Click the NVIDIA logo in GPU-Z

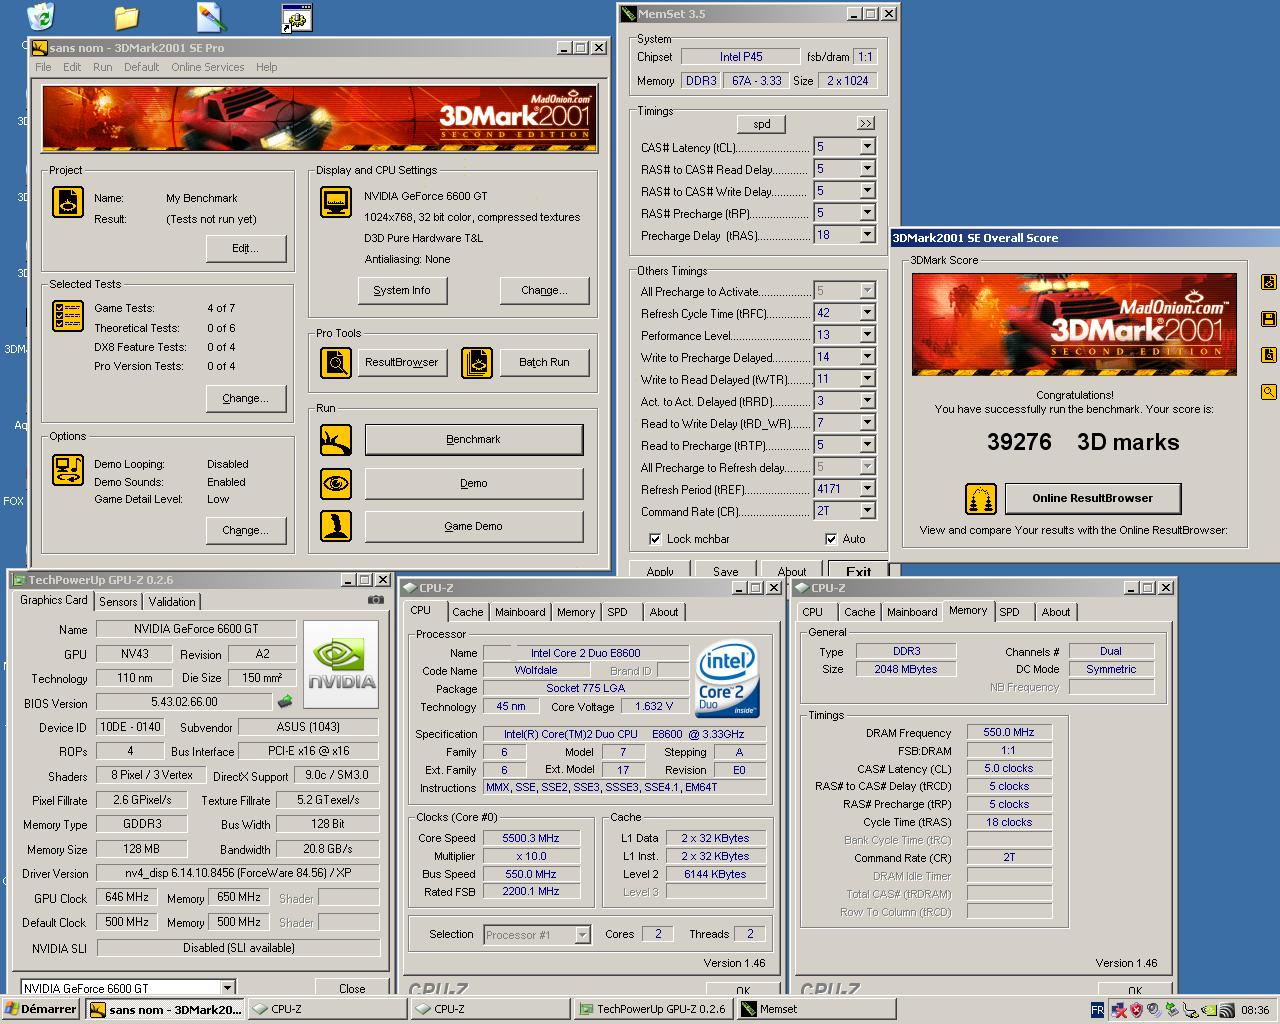point(341,665)
